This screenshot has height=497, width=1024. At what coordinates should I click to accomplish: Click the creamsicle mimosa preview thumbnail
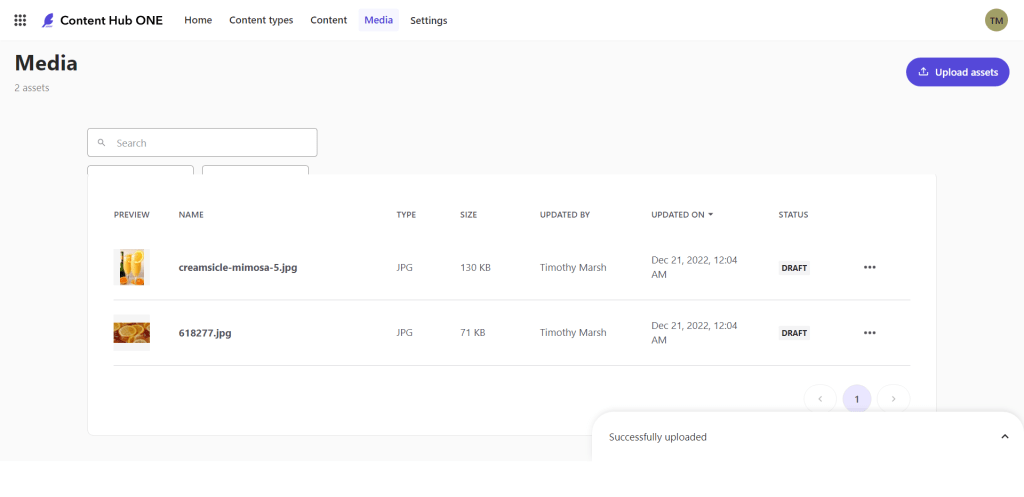pyautogui.click(x=132, y=267)
